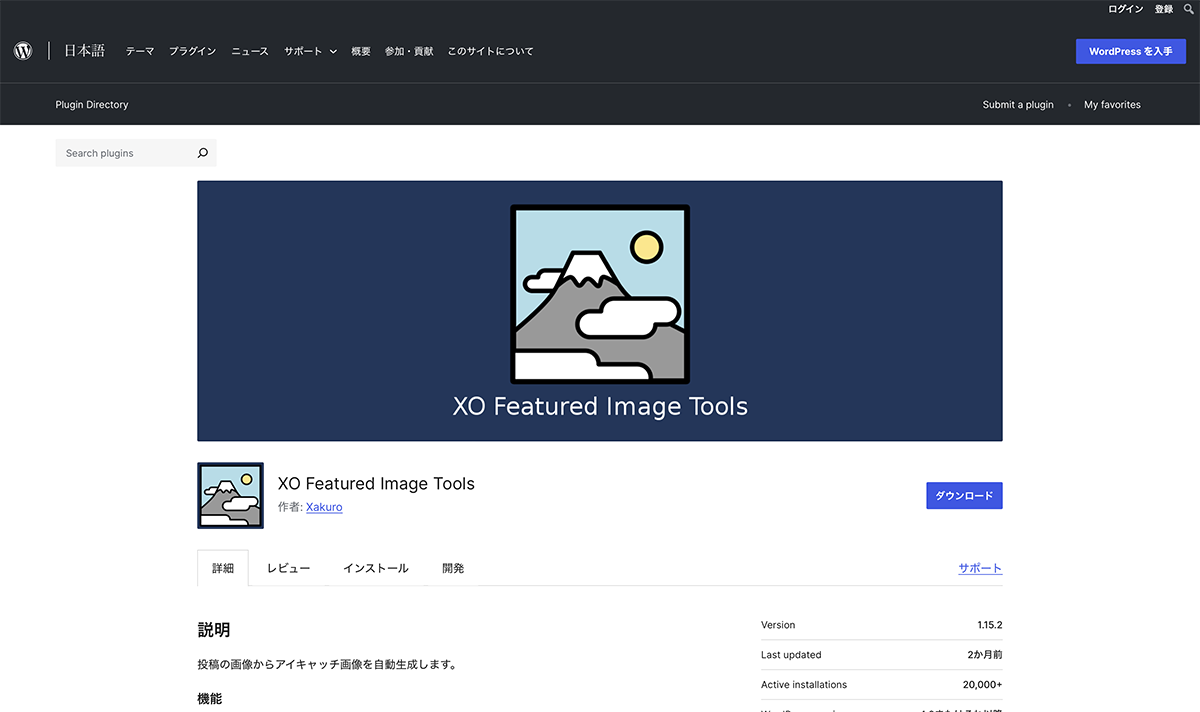
Task: Open このサイトについて menu item
Action: (x=490, y=51)
